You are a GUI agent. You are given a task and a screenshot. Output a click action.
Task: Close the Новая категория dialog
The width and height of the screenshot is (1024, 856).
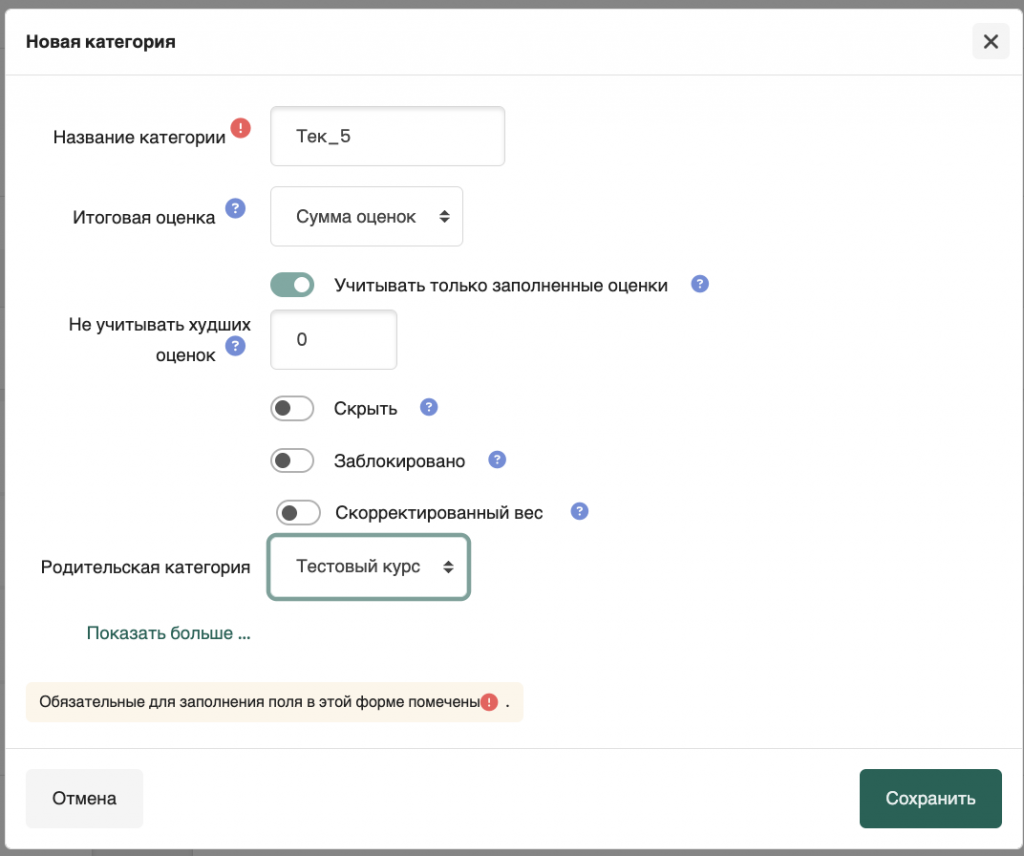coord(990,41)
